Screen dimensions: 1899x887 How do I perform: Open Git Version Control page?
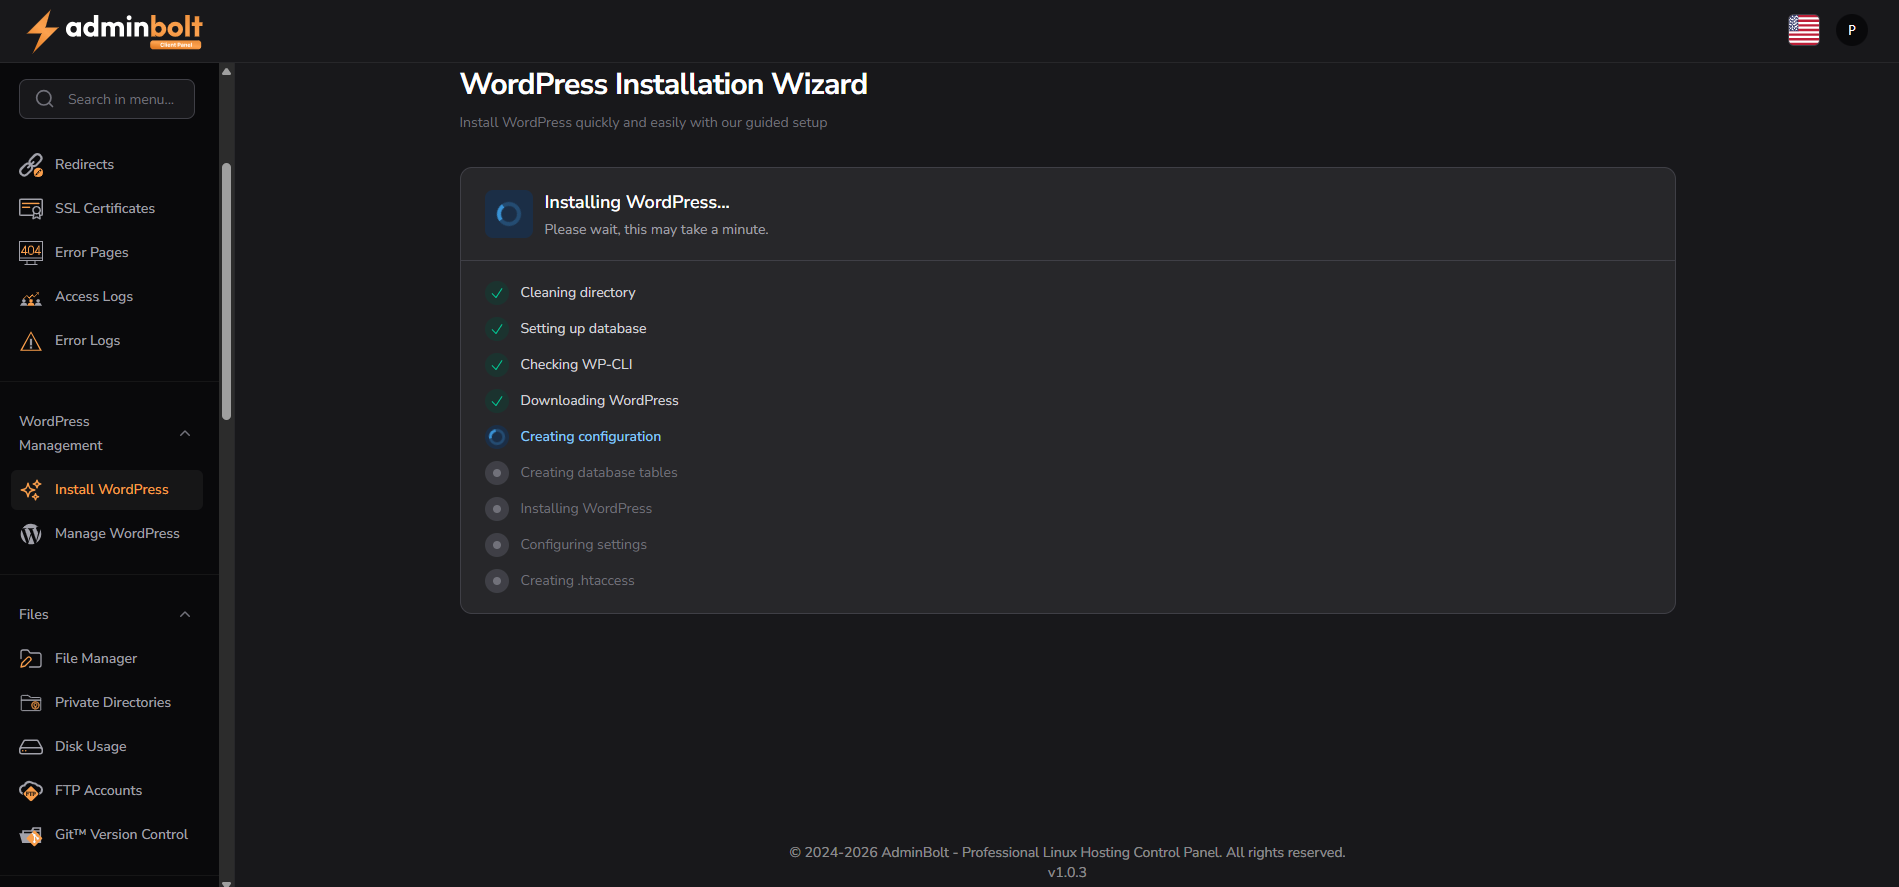pos(107,835)
